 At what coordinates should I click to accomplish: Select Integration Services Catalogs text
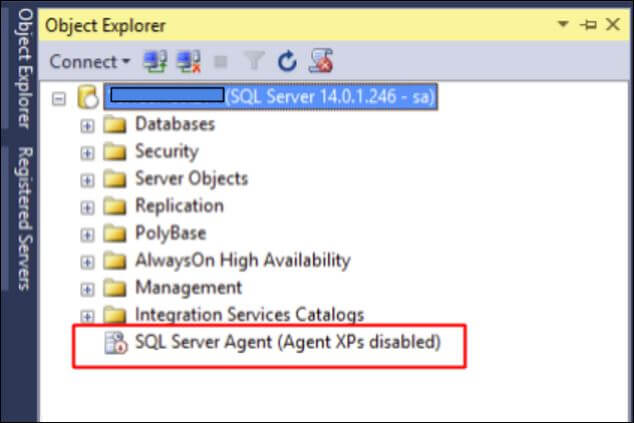tap(249, 315)
